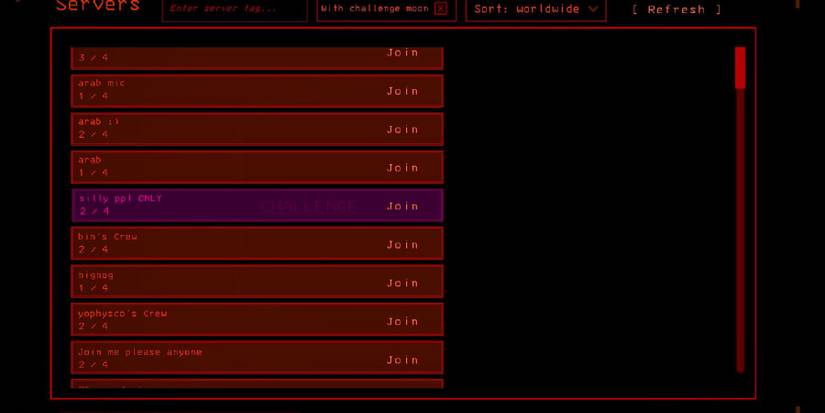Join the "arab mic" server
Image resolution: width=825 pixels, height=413 pixels.
402,91
